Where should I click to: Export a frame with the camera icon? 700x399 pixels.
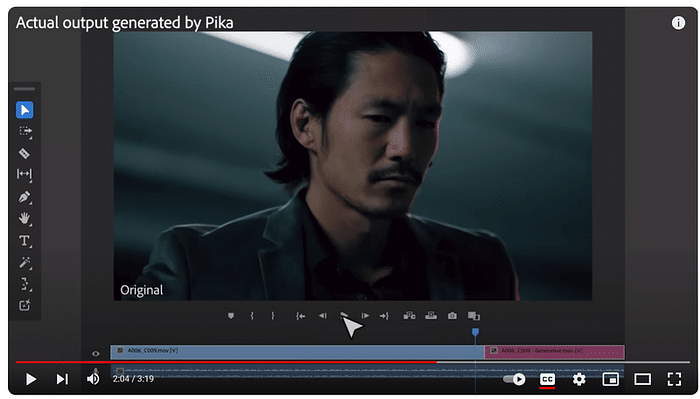(452, 316)
